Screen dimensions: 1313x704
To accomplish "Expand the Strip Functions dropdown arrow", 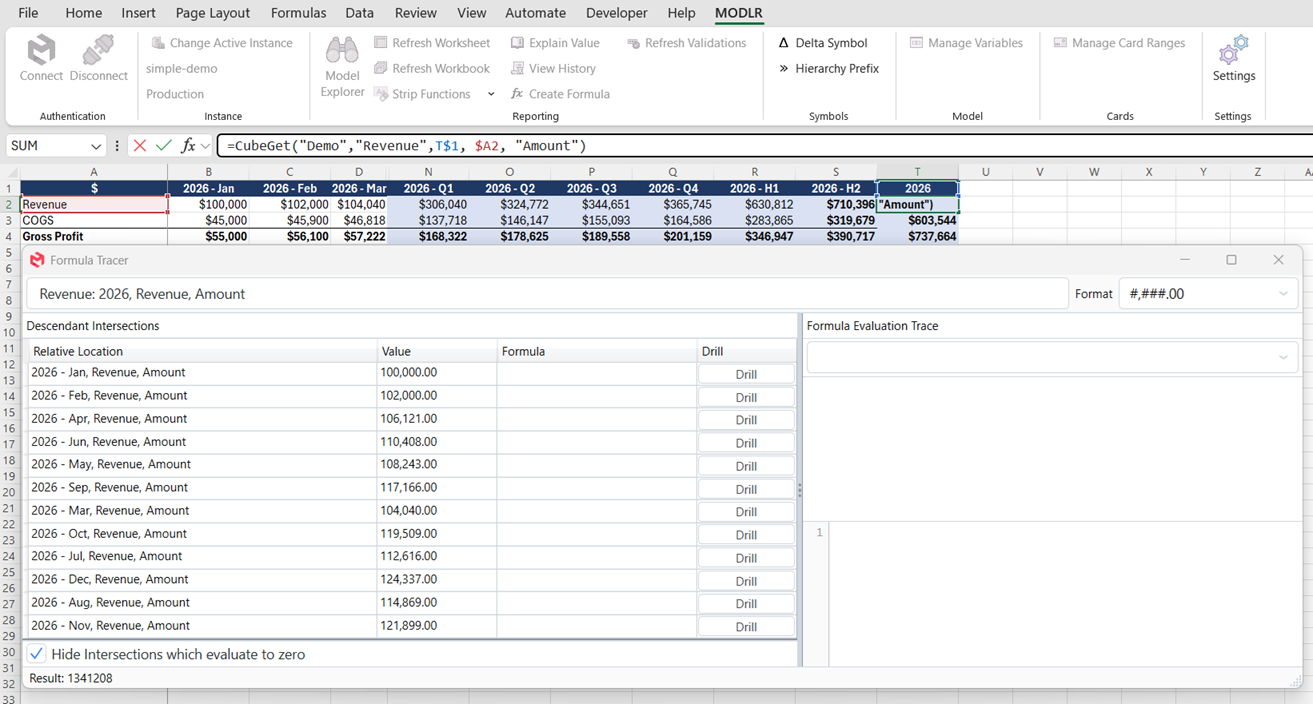I will 491,94.
